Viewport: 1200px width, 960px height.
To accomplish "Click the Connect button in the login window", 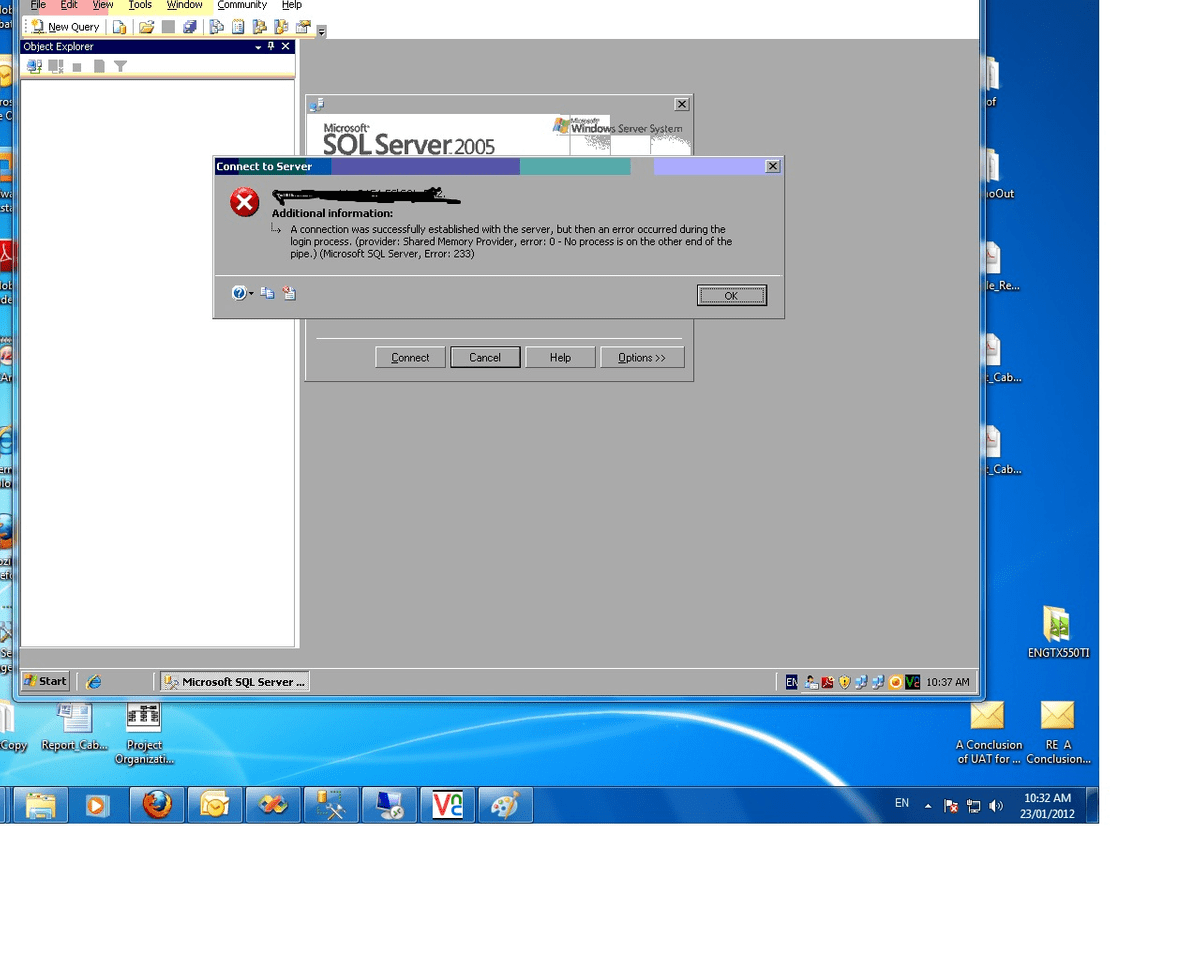I will coord(410,357).
